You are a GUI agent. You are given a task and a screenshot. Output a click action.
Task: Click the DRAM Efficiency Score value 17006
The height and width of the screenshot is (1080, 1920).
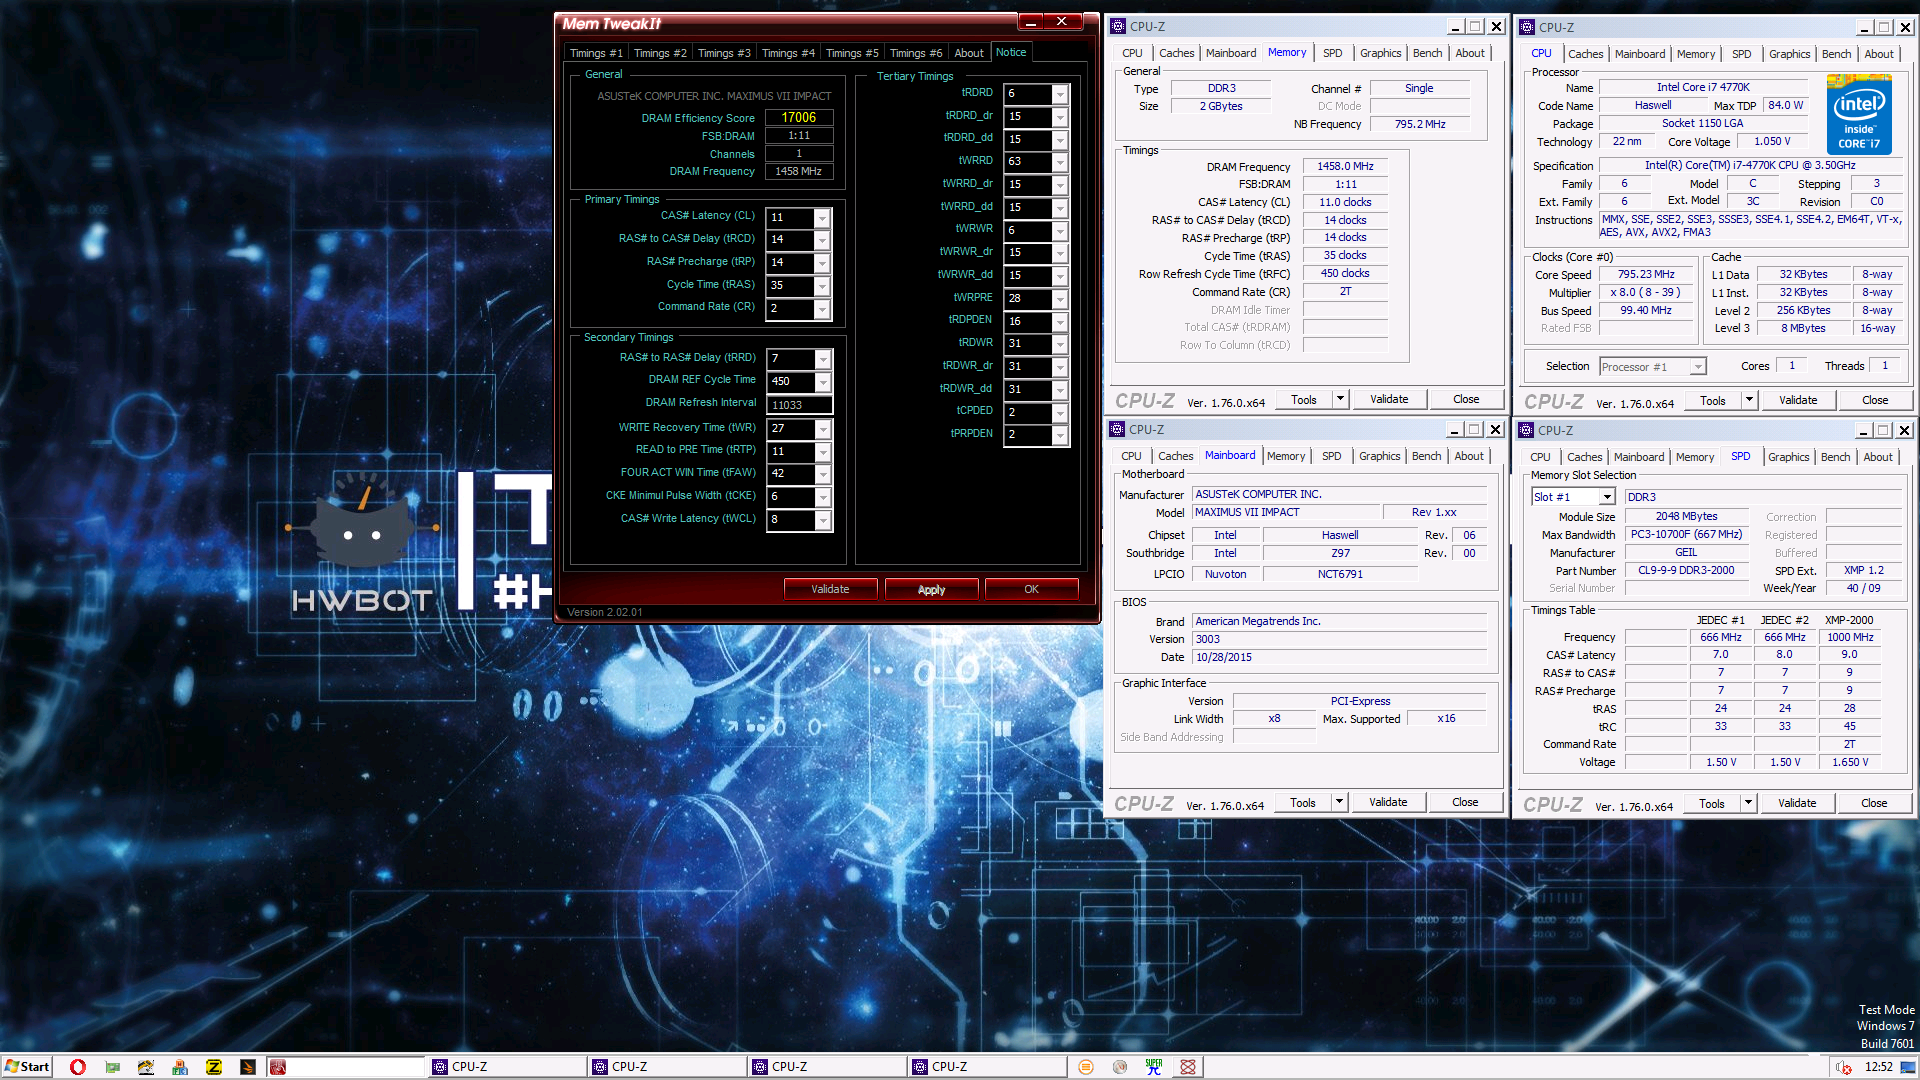click(x=799, y=117)
